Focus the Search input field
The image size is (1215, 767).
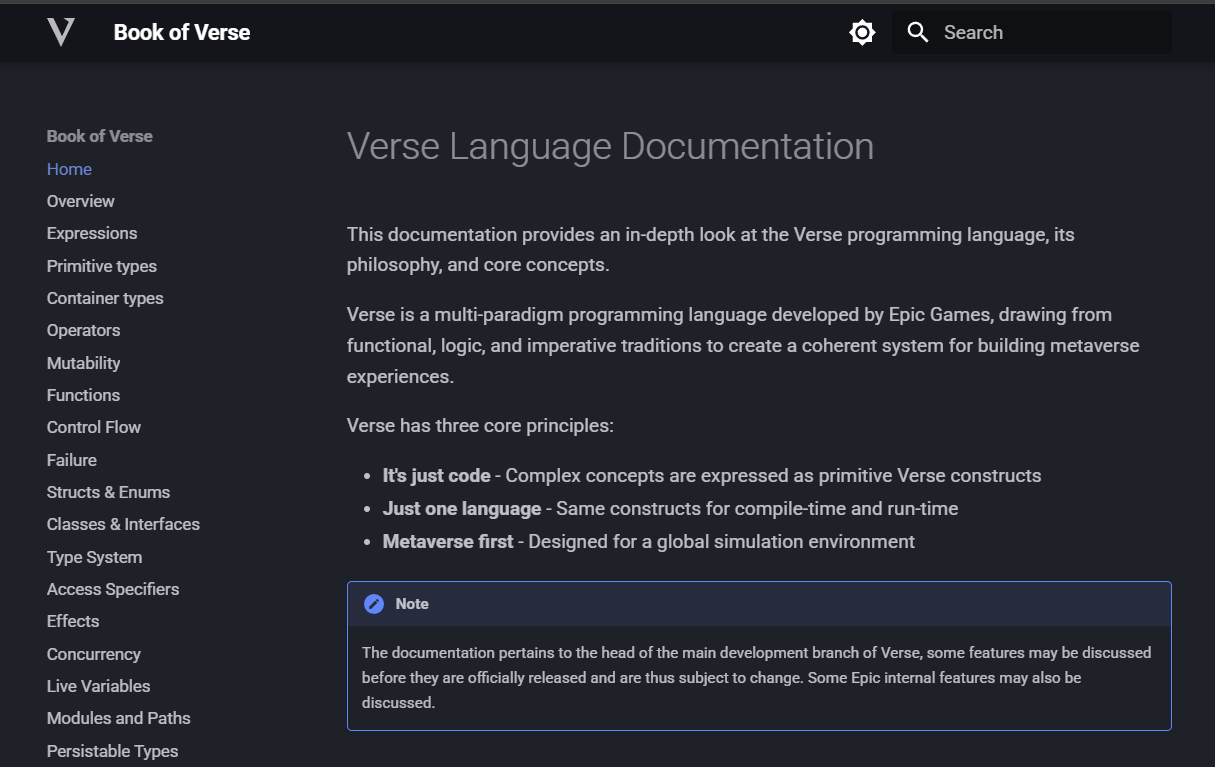click(x=1032, y=33)
